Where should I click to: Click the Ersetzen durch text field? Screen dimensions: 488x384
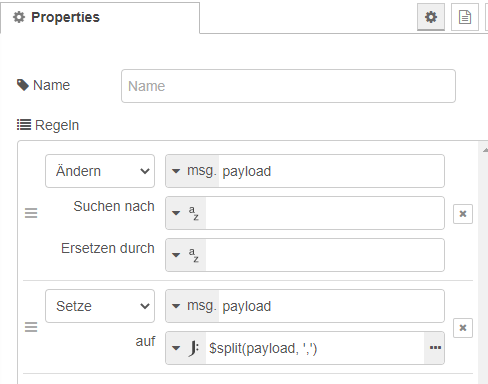pyautogui.click(x=325, y=255)
